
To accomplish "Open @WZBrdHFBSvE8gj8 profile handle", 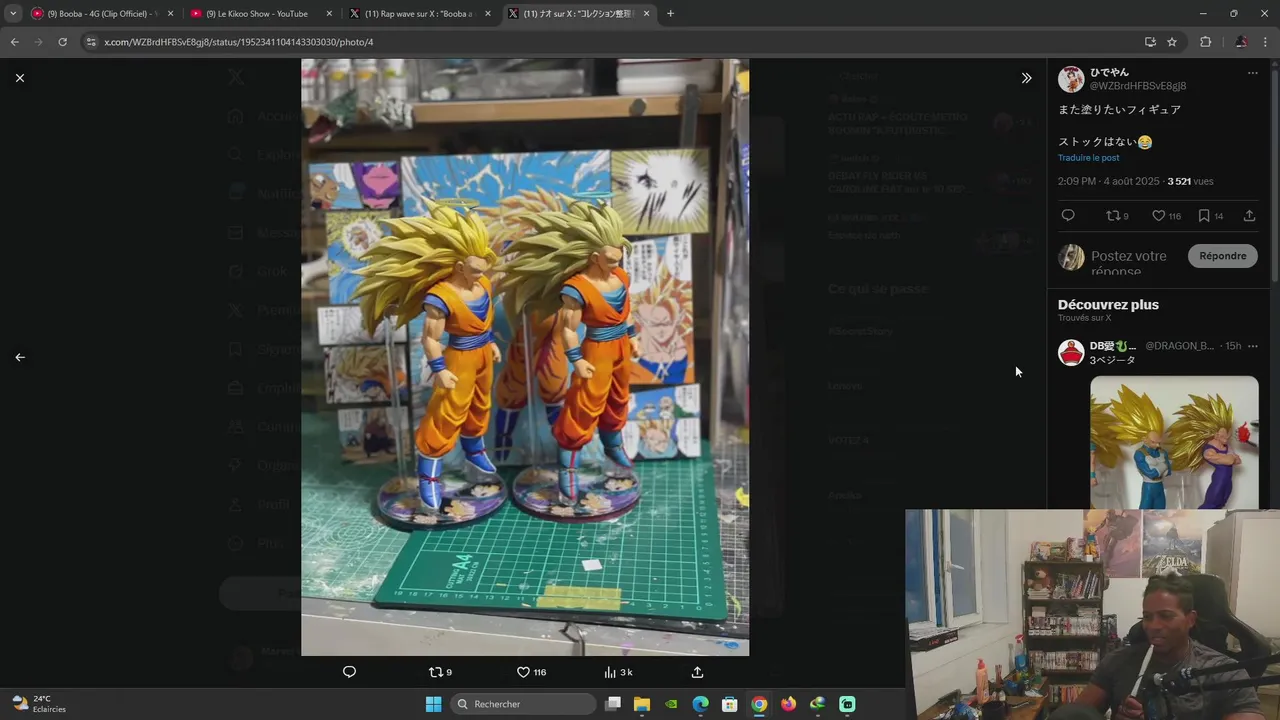I will [1137, 86].
